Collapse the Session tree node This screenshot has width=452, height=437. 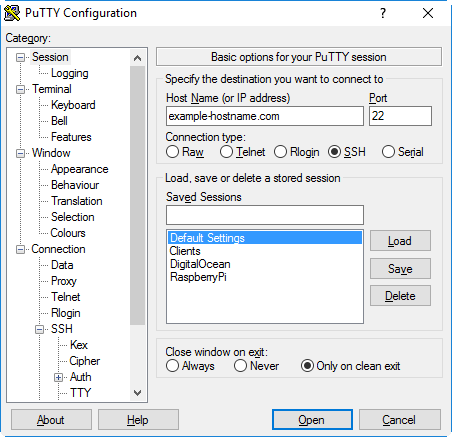click(20, 57)
